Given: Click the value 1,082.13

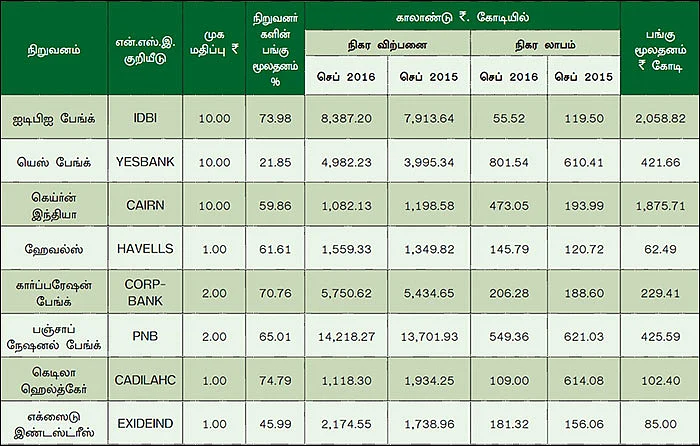Looking at the screenshot, I should coord(346,206).
